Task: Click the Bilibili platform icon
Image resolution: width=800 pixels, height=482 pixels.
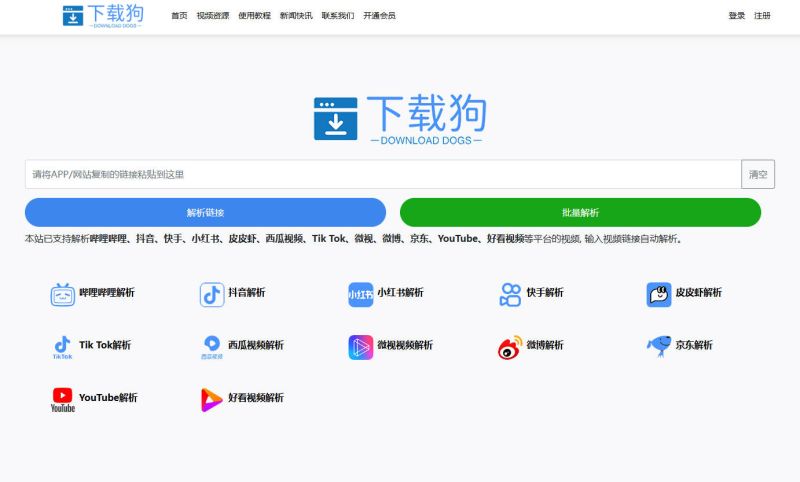Action: tap(63, 294)
